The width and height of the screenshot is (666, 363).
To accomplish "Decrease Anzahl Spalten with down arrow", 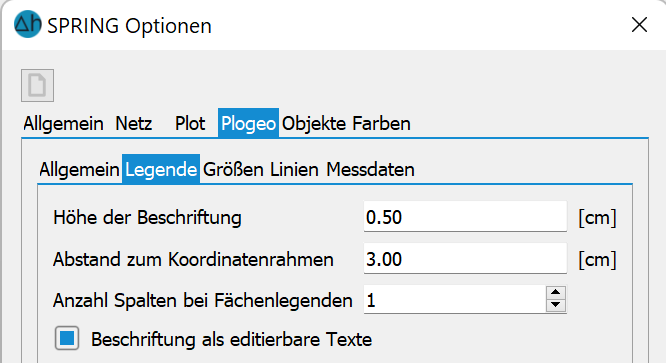I will 556,305.
